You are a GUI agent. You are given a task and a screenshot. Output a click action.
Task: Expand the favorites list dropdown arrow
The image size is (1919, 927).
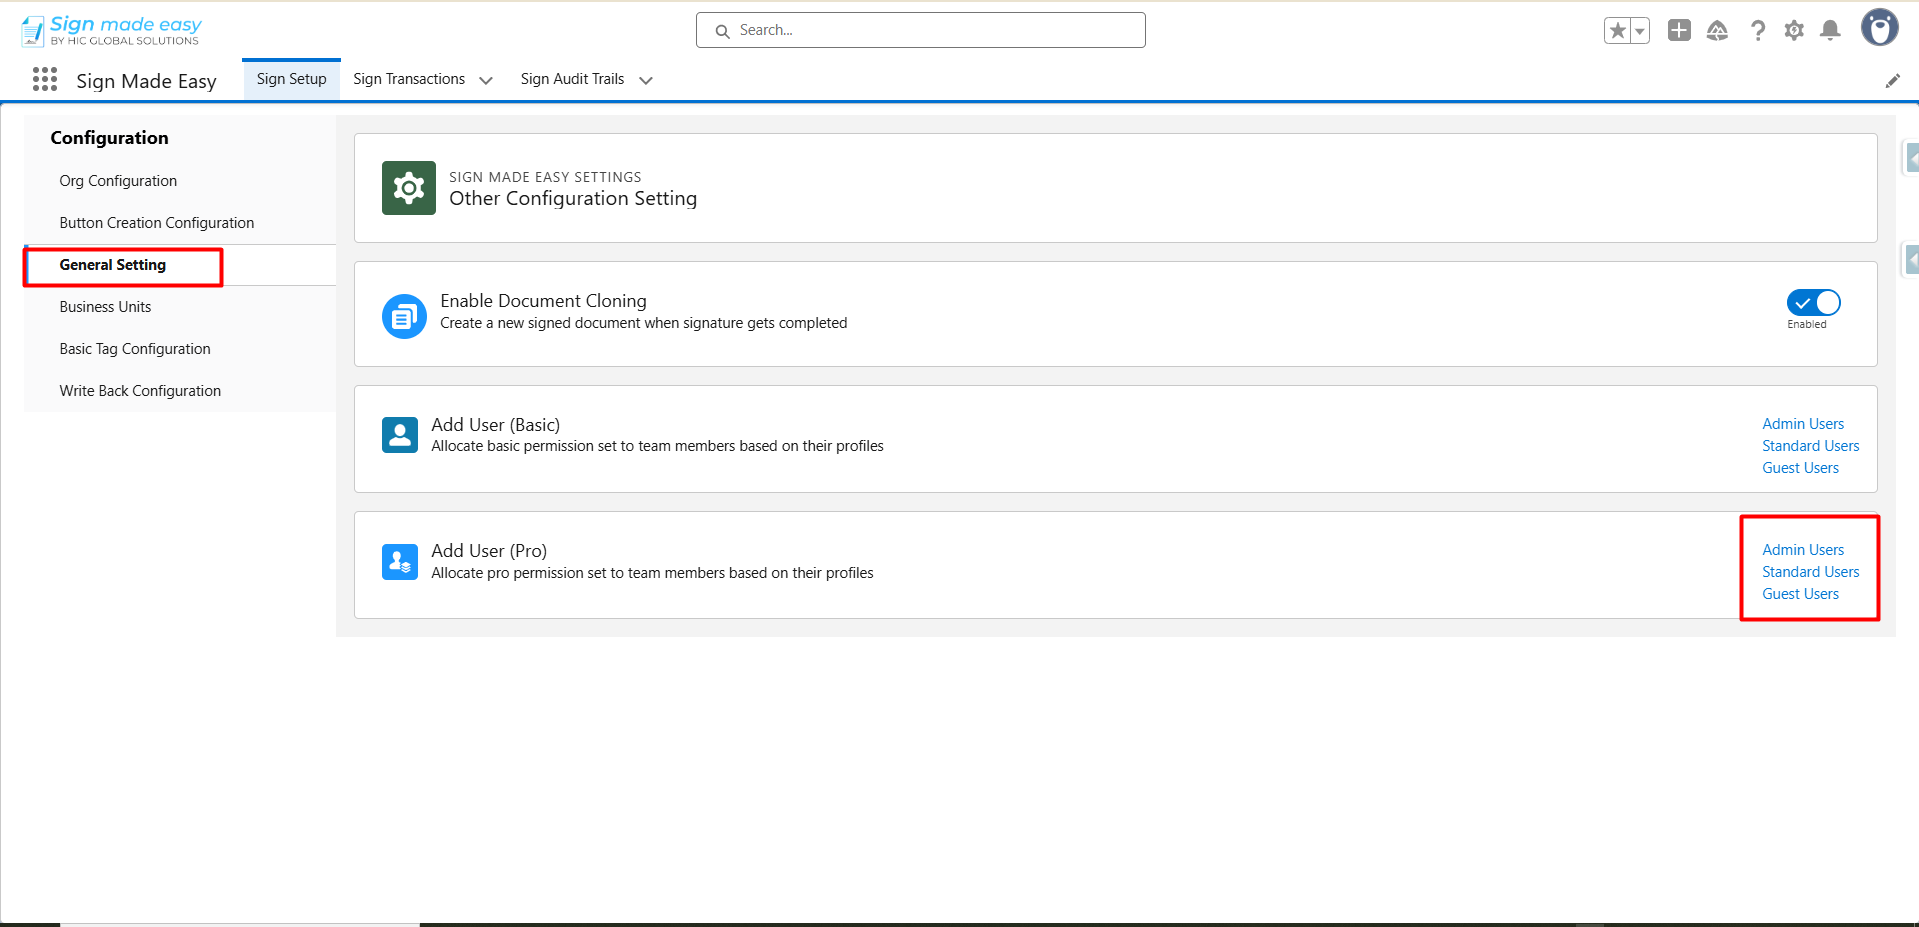tap(1639, 31)
